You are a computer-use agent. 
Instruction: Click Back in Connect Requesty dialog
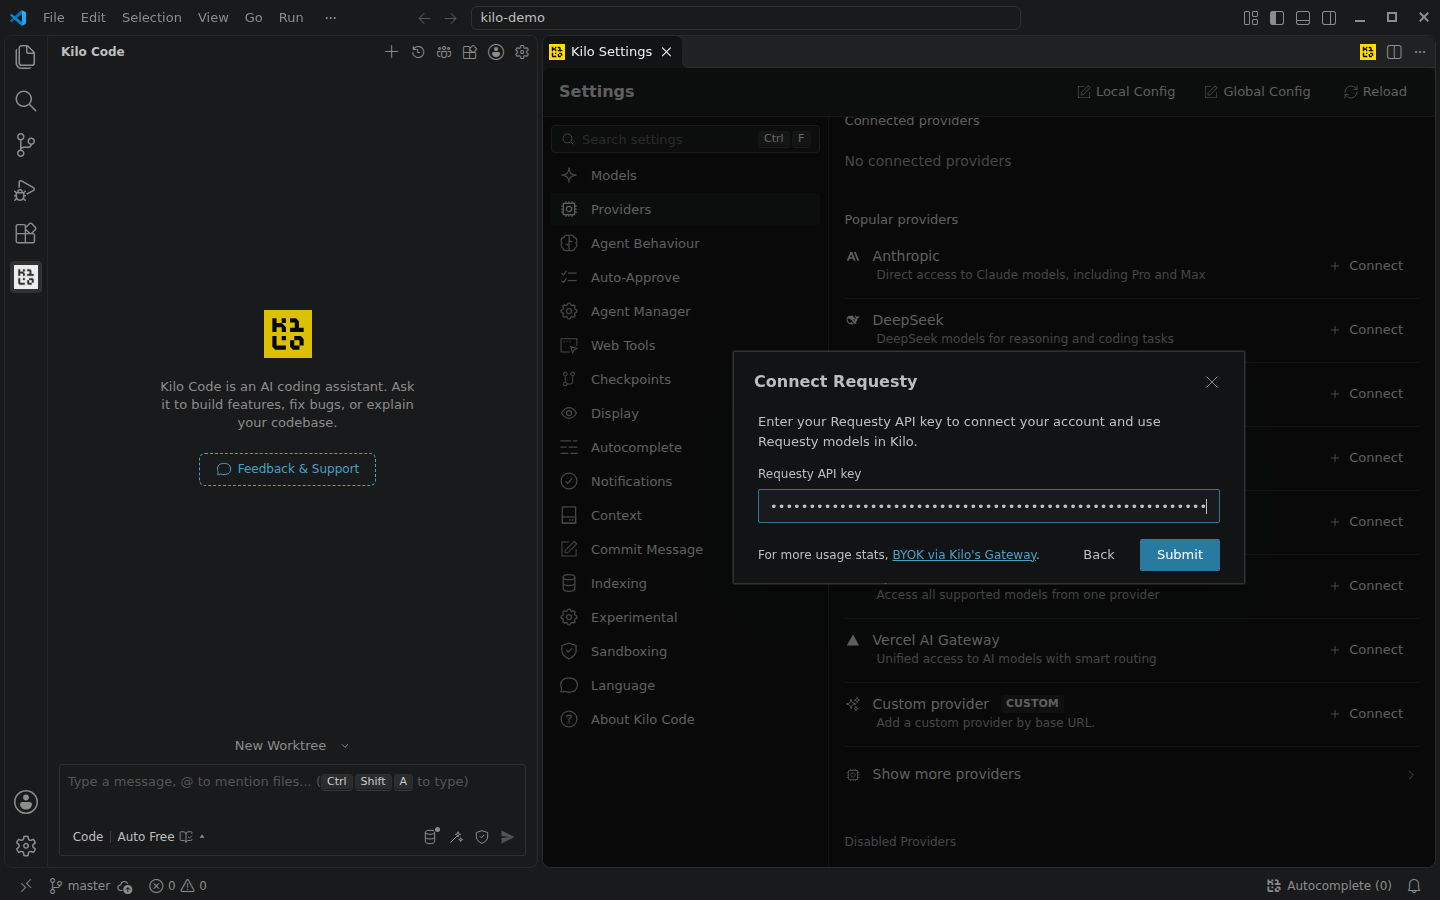pyautogui.click(x=1098, y=555)
